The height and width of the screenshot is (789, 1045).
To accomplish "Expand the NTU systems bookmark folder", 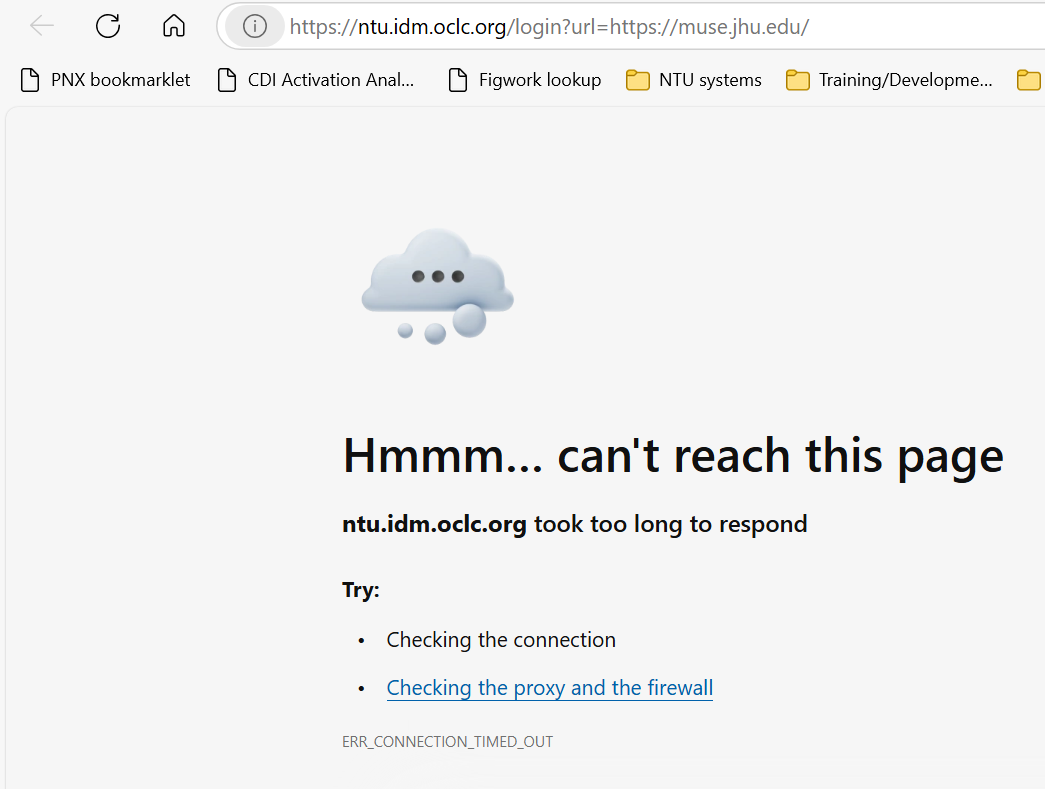I will click(694, 80).
